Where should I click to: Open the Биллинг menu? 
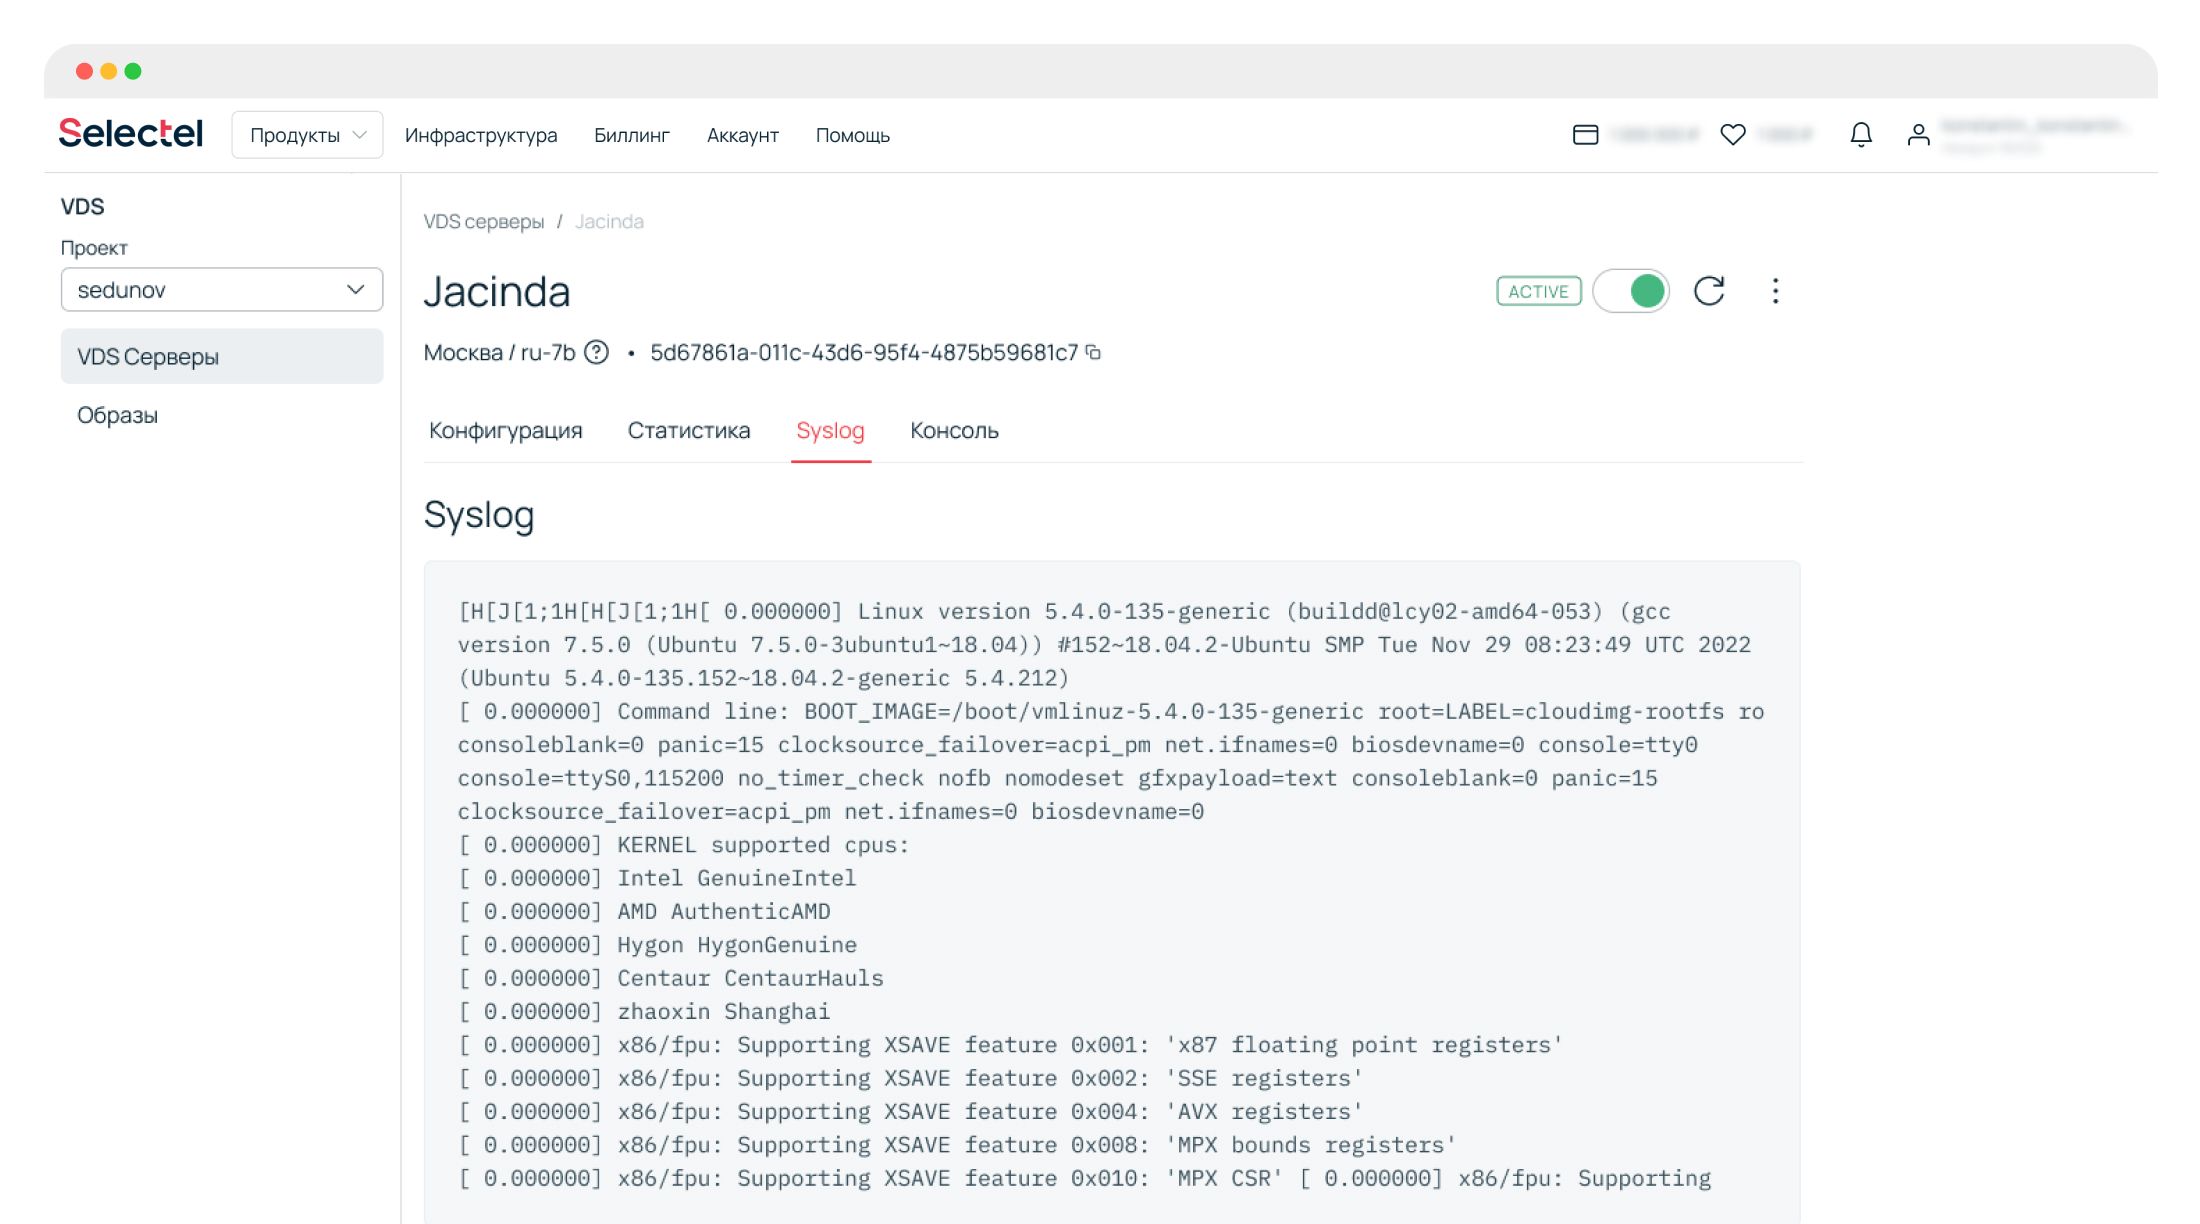click(631, 135)
